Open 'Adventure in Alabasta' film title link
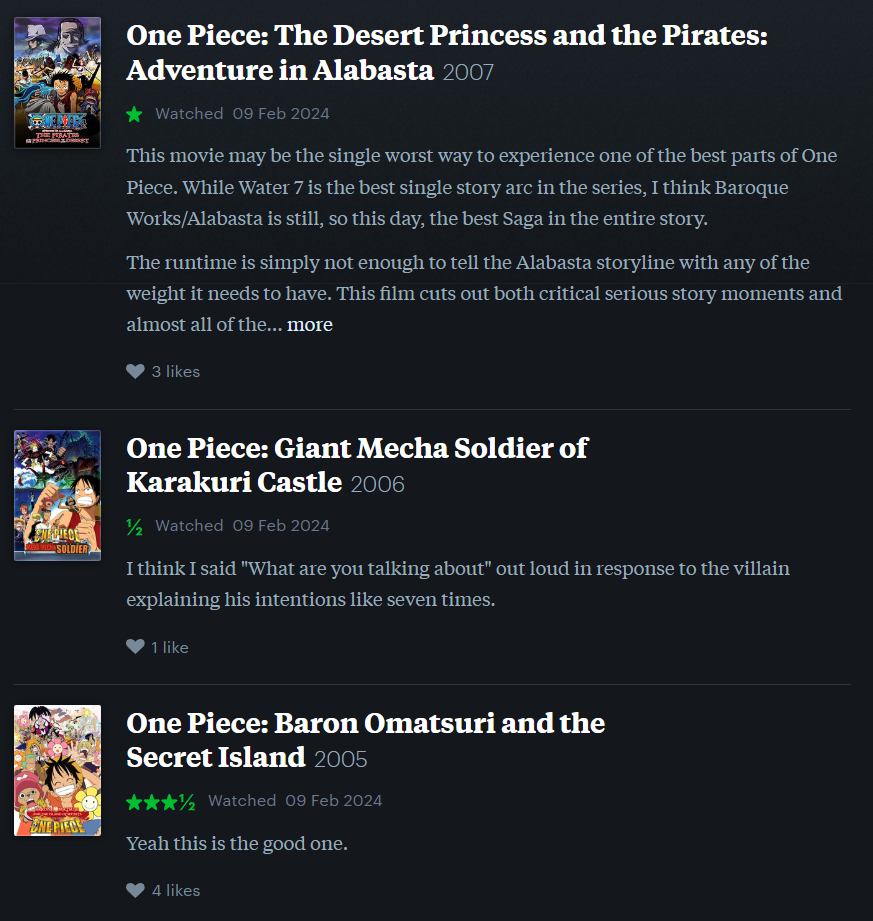The height and width of the screenshot is (921, 873). [x=446, y=53]
